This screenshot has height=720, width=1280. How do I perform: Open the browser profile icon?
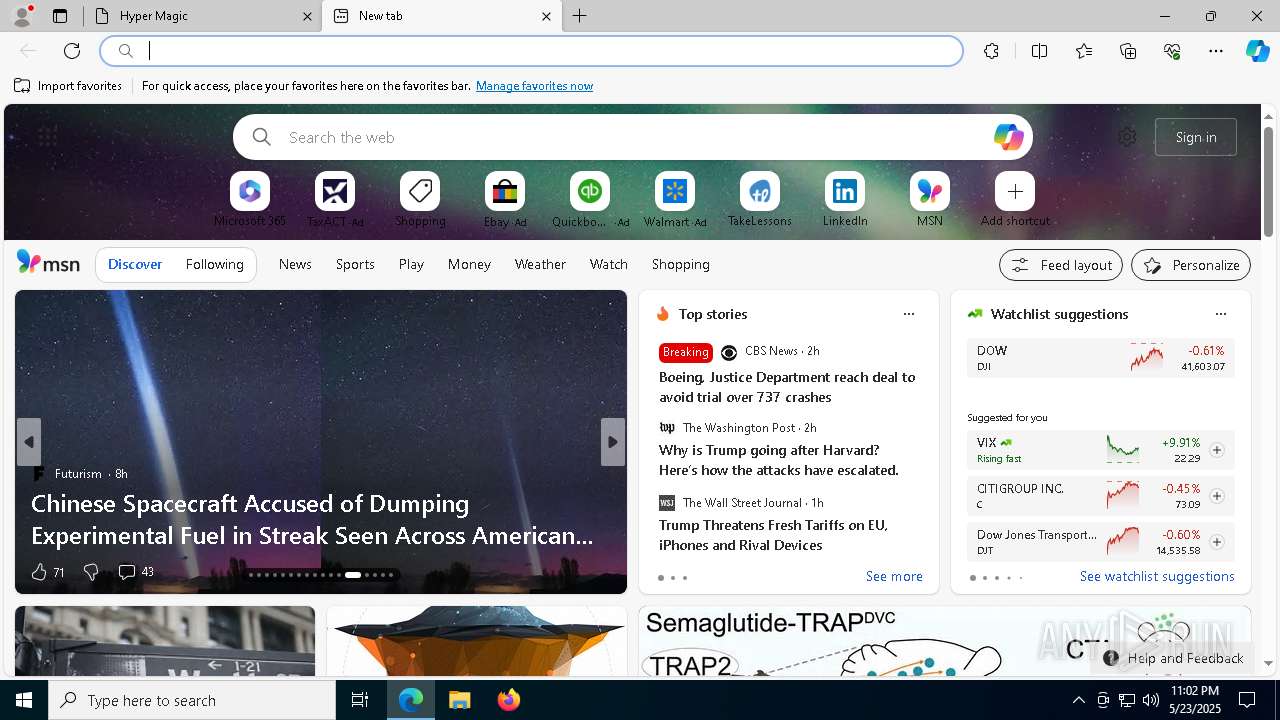(x=22, y=16)
